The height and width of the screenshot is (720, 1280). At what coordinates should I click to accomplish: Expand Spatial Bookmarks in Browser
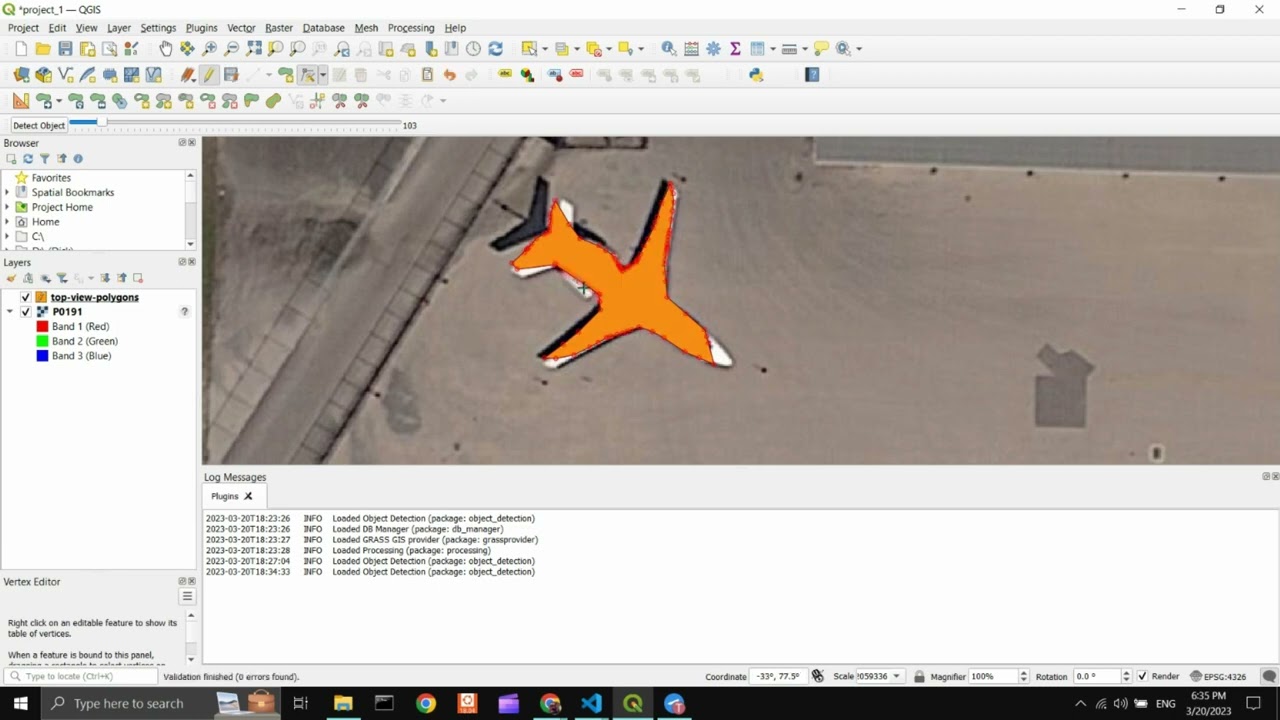pyautogui.click(x=7, y=192)
